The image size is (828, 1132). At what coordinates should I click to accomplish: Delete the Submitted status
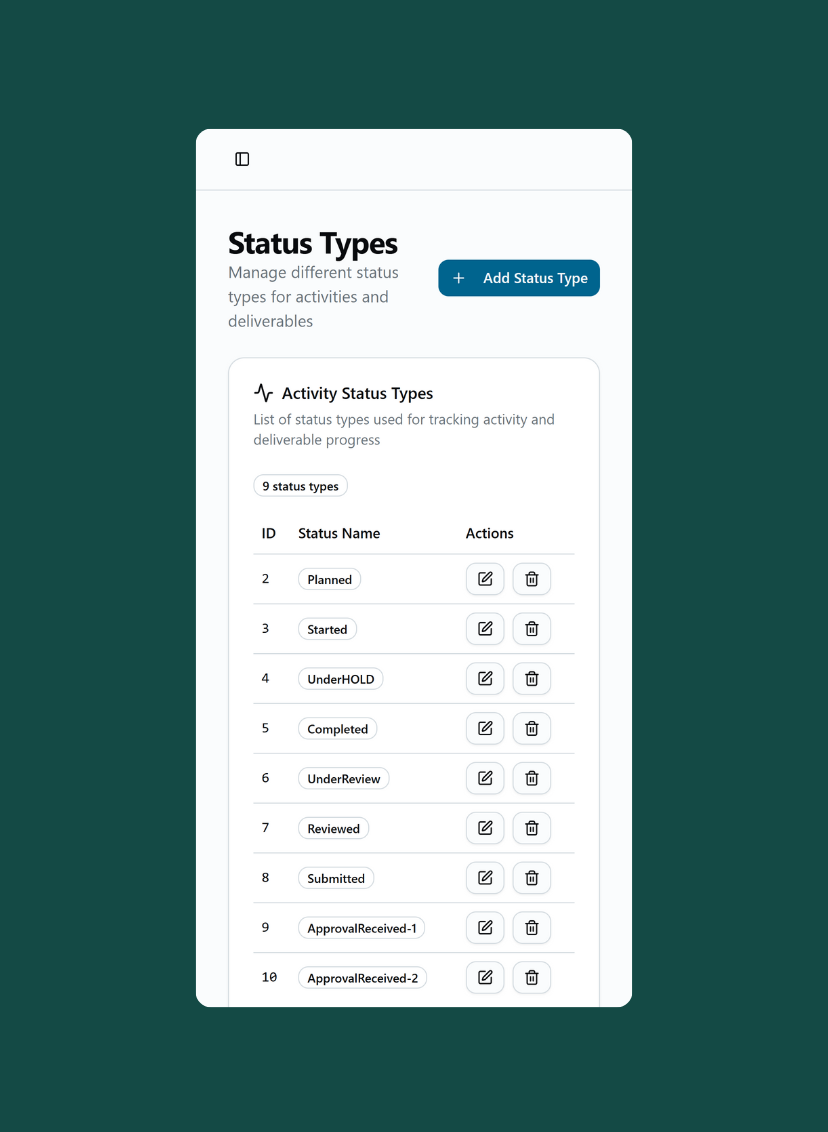[532, 878]
